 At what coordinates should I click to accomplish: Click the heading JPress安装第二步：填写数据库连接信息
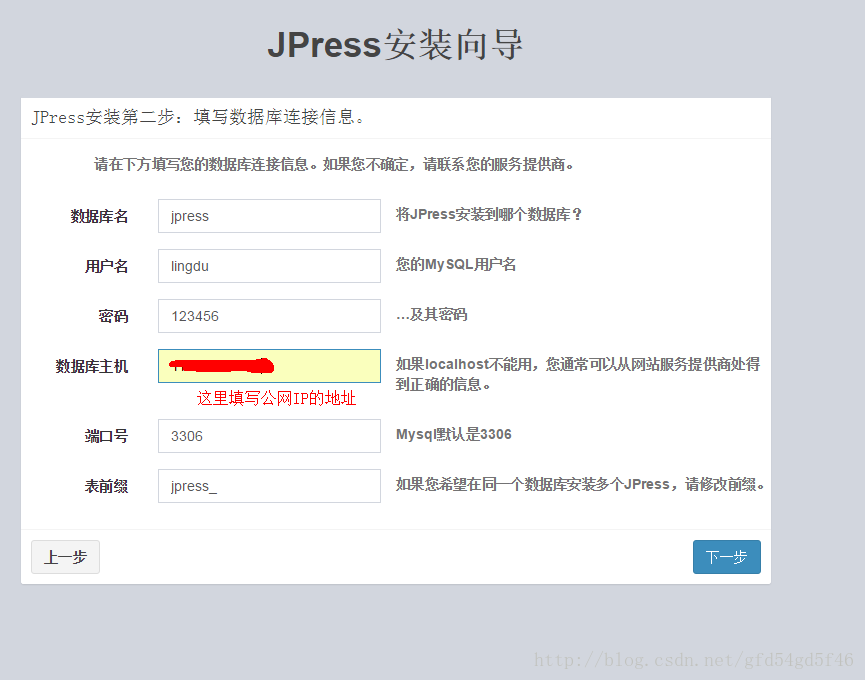click(197, 117)
